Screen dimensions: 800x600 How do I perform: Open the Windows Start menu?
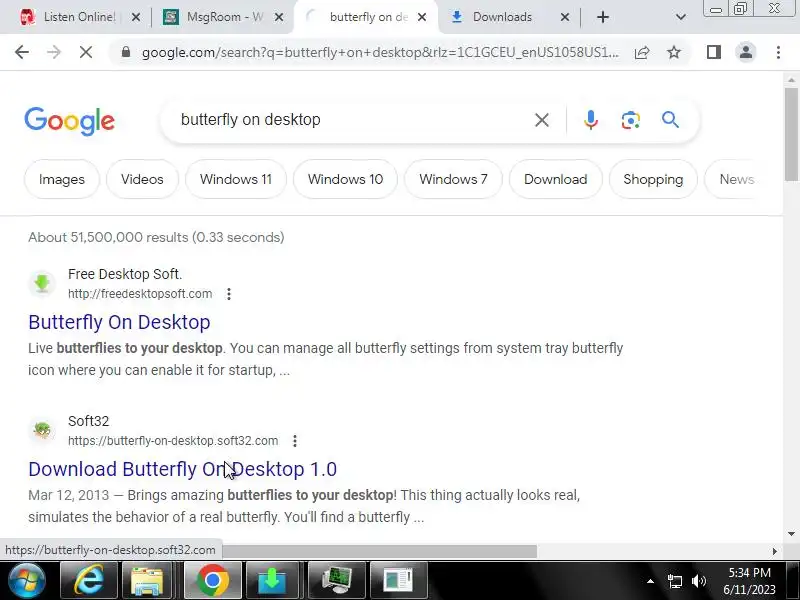tap(27, 581)
